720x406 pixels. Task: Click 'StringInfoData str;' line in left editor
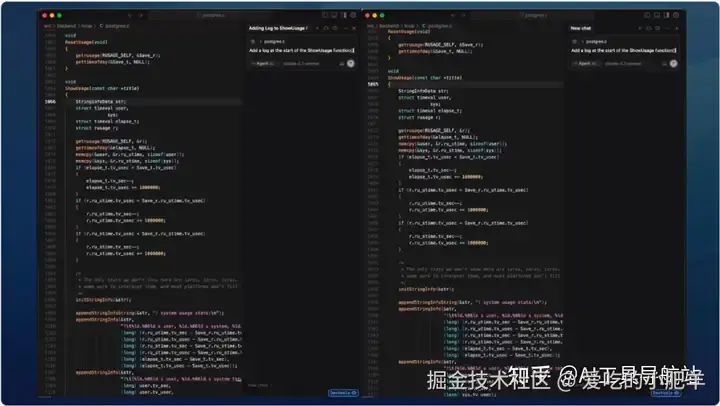pos(101,102)
